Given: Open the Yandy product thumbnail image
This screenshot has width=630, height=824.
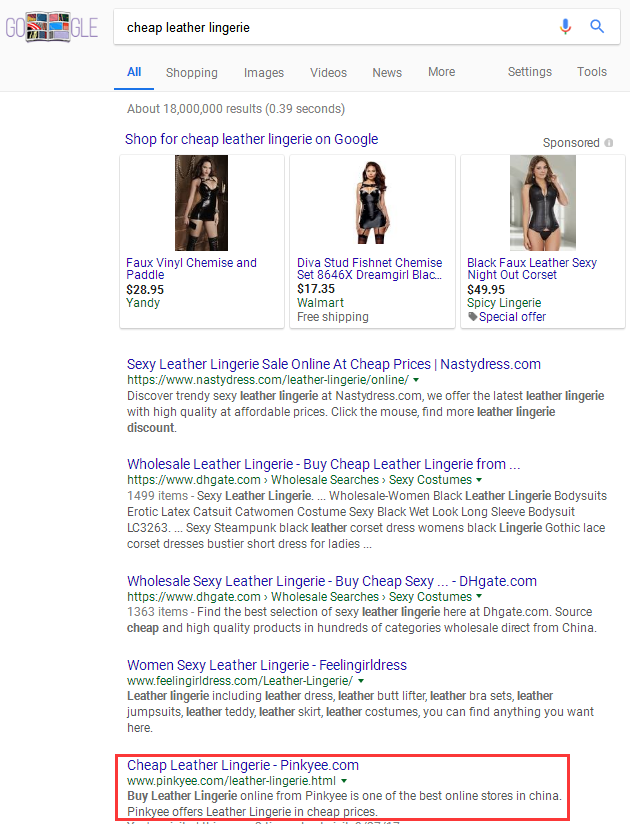Looking at the screenshot, I should coord(201,202).
